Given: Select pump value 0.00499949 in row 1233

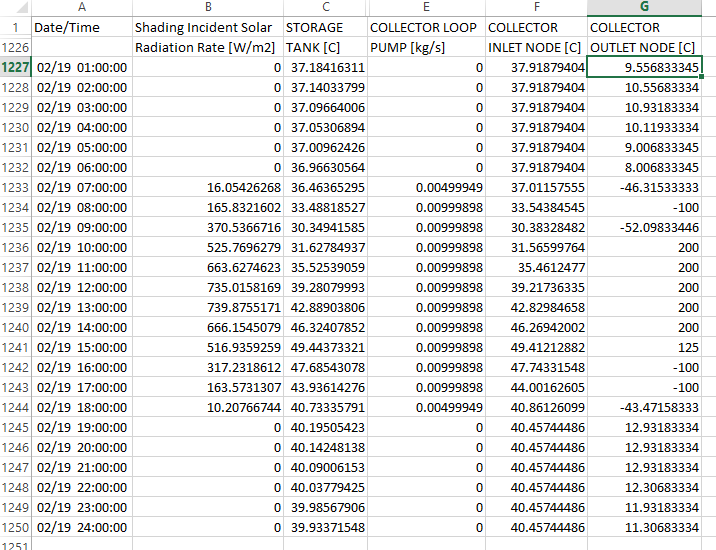Looking at the screenshot, I should (x=426, y=187).
